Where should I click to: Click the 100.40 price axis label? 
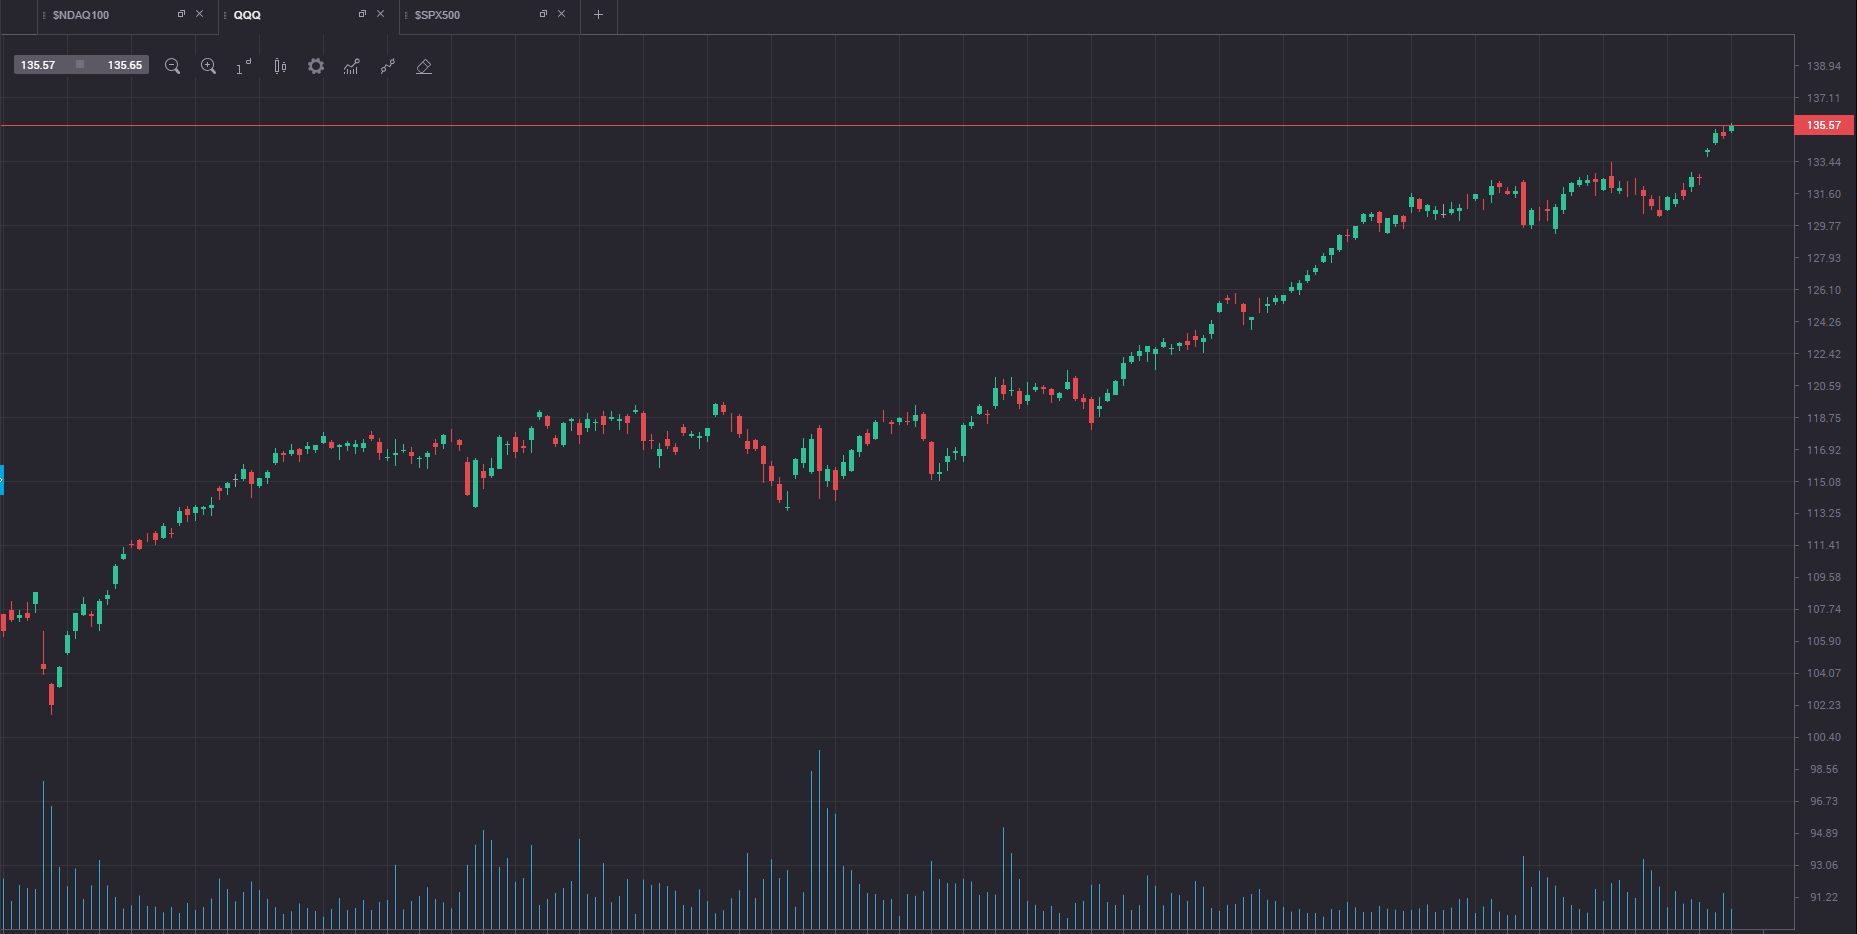(x=1823, y=737)
